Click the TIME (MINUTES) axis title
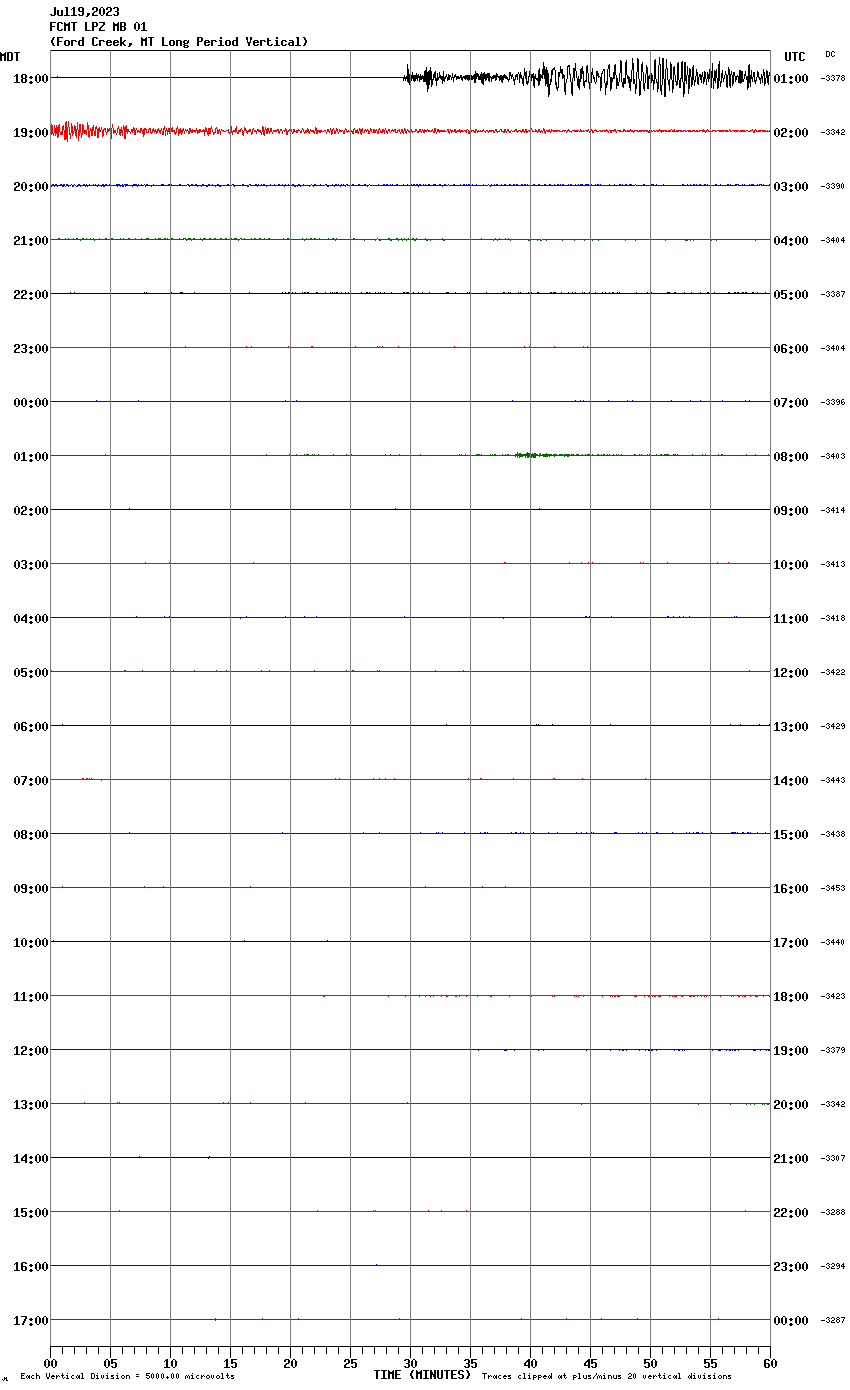850x1390 pixels. (422, 1375)
